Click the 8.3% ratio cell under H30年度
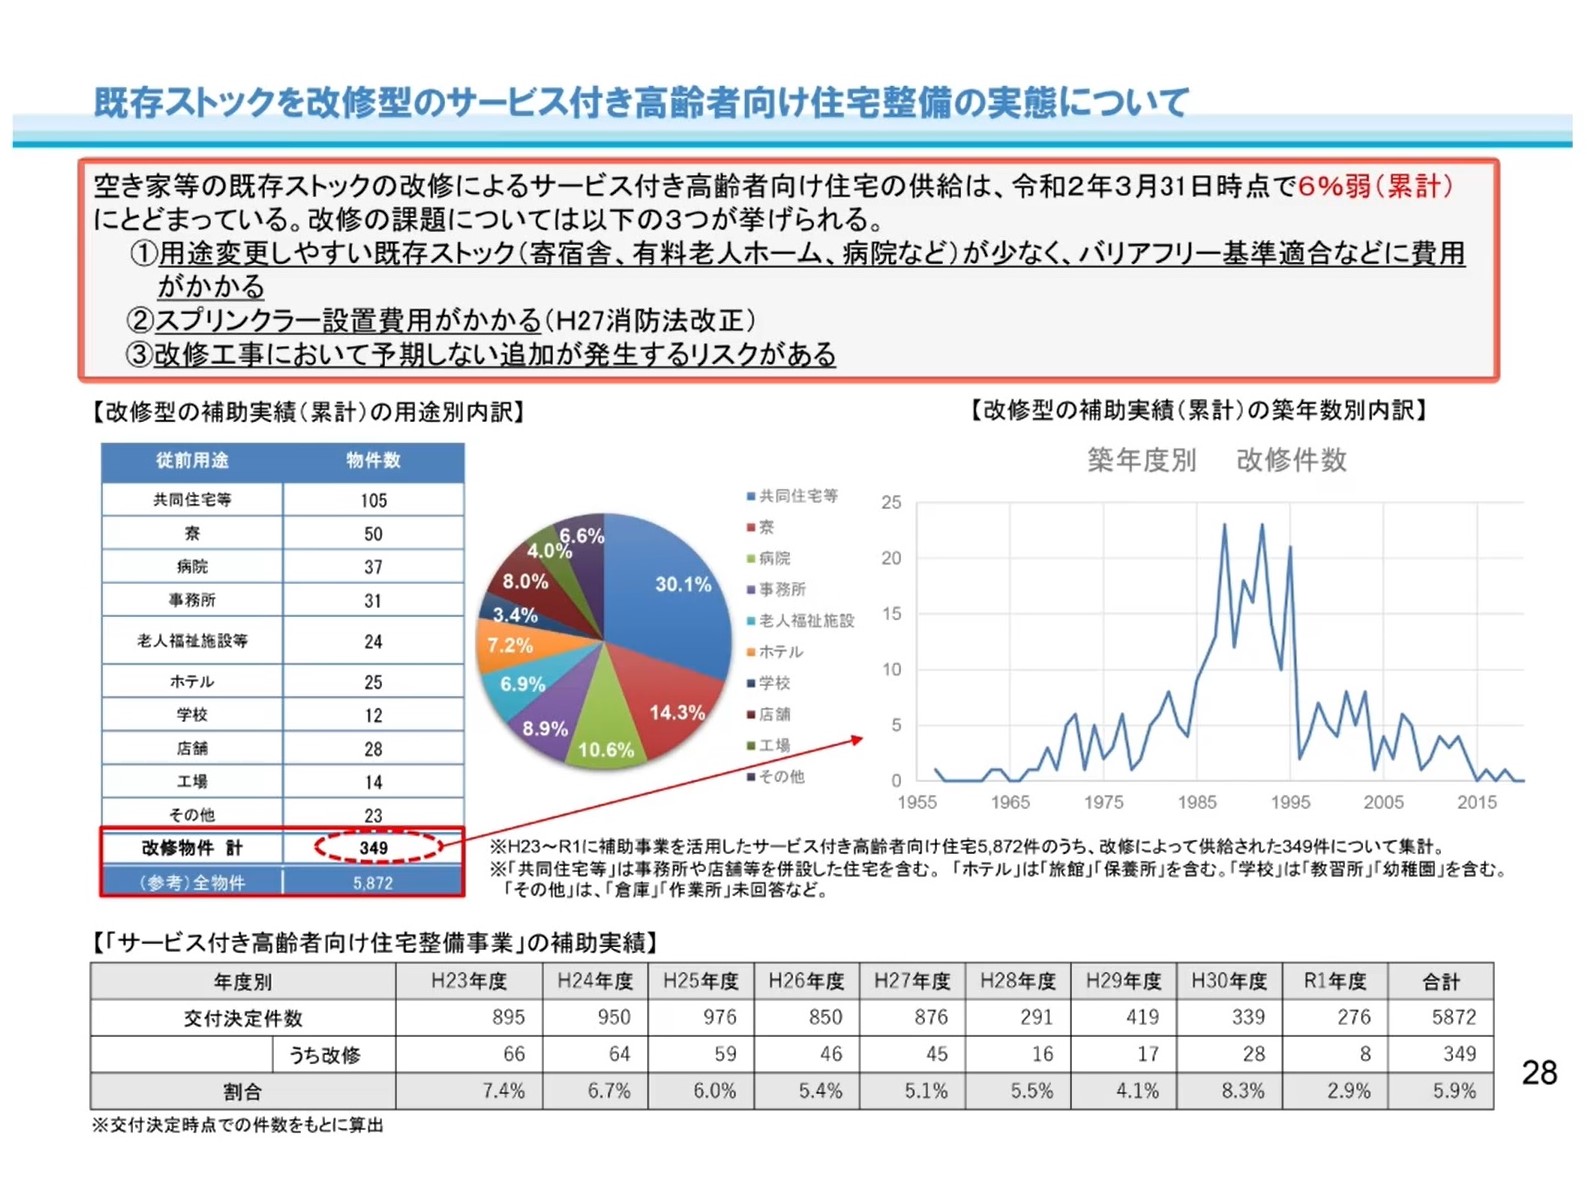1587x1190 pixels. [1242, 1091]
